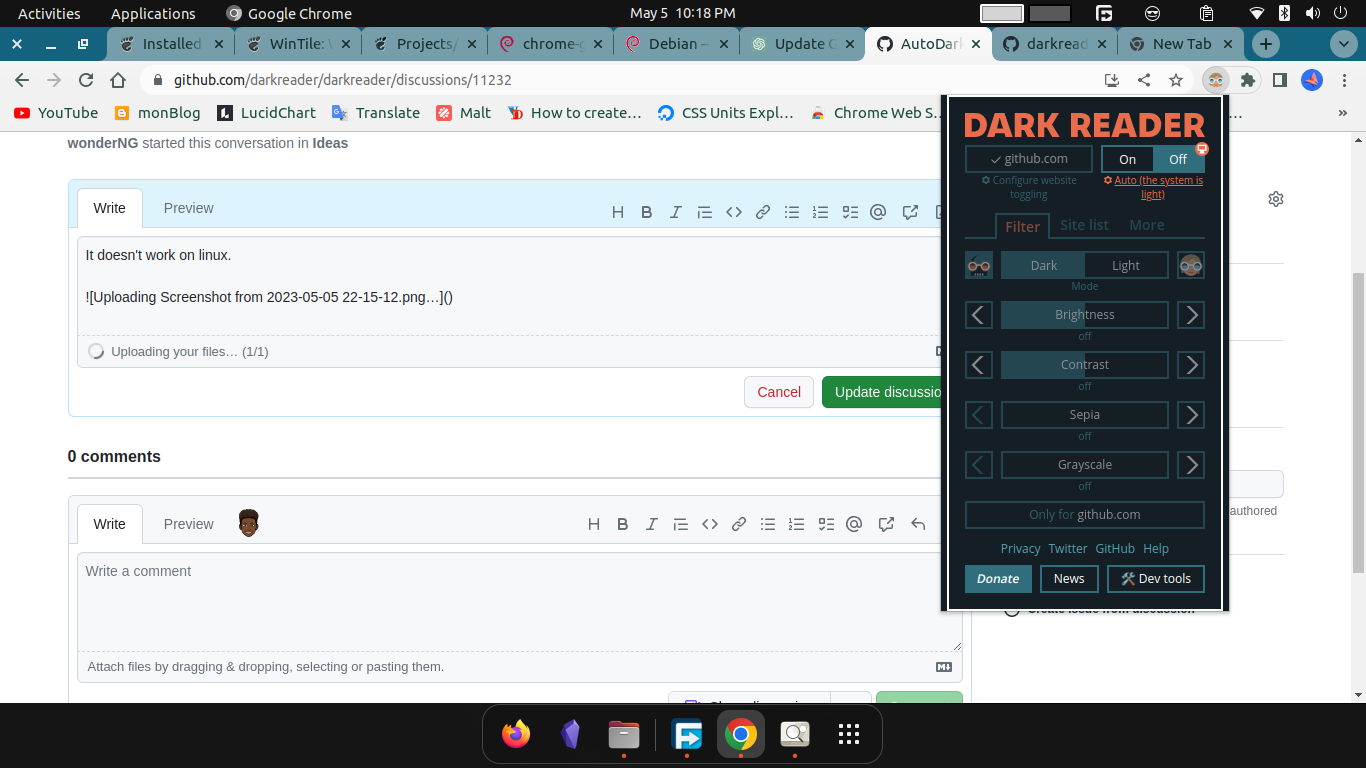The width and height of the screenshot is (1366, 768).
Task: Select Dark mode in Dark Reader
Action: pyautogui.click(x=1043, y=265)
